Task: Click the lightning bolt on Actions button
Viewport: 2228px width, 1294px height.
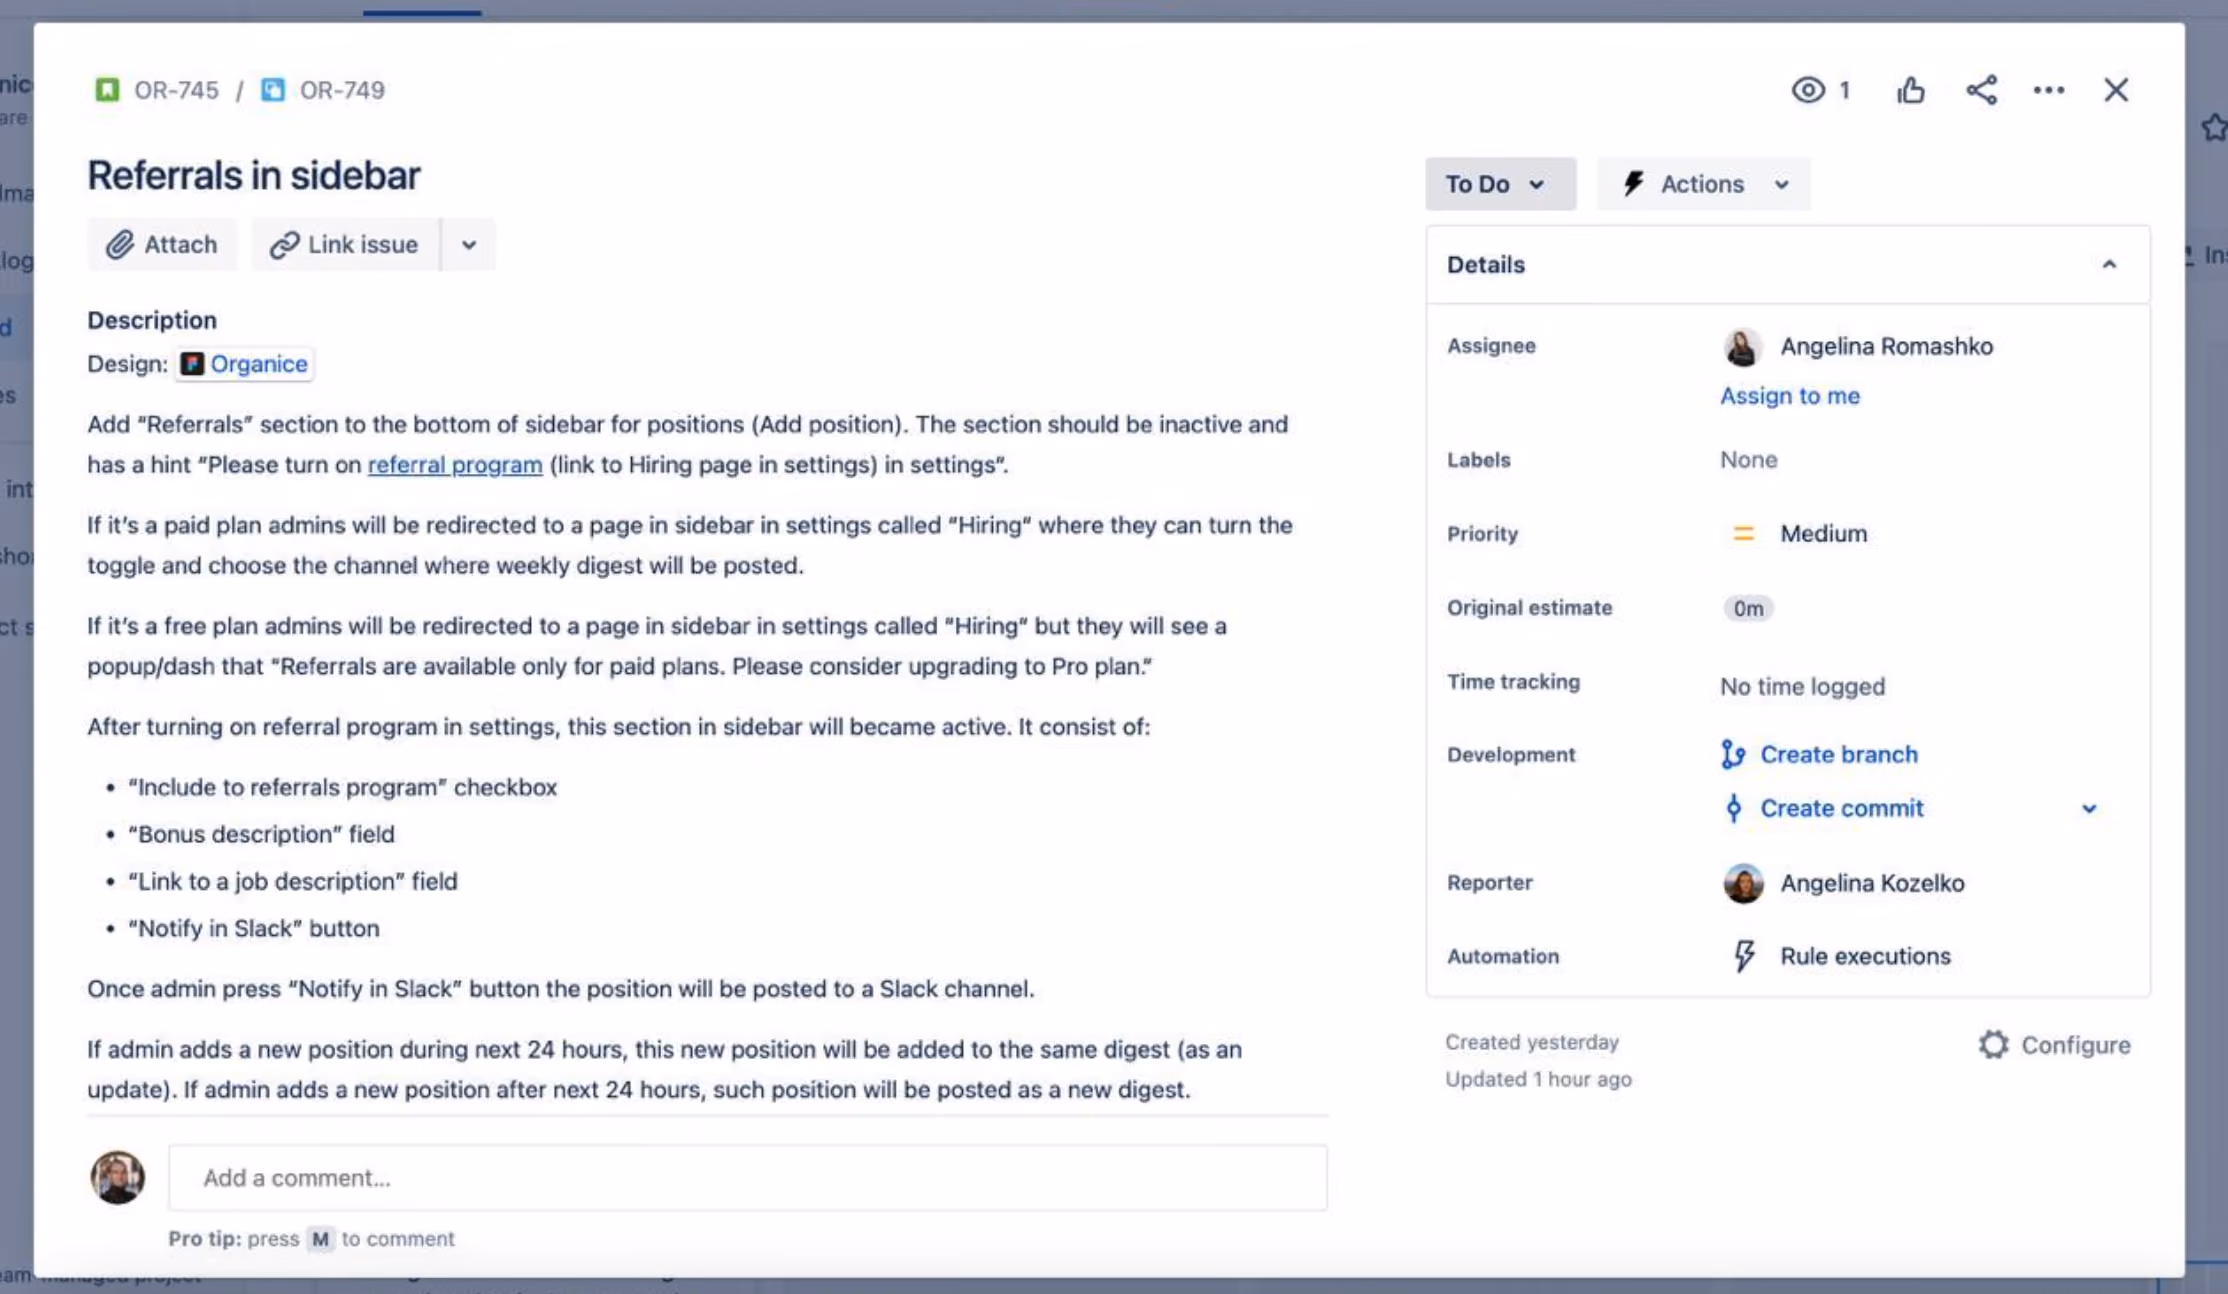Action: click(x=1634, y=184)
